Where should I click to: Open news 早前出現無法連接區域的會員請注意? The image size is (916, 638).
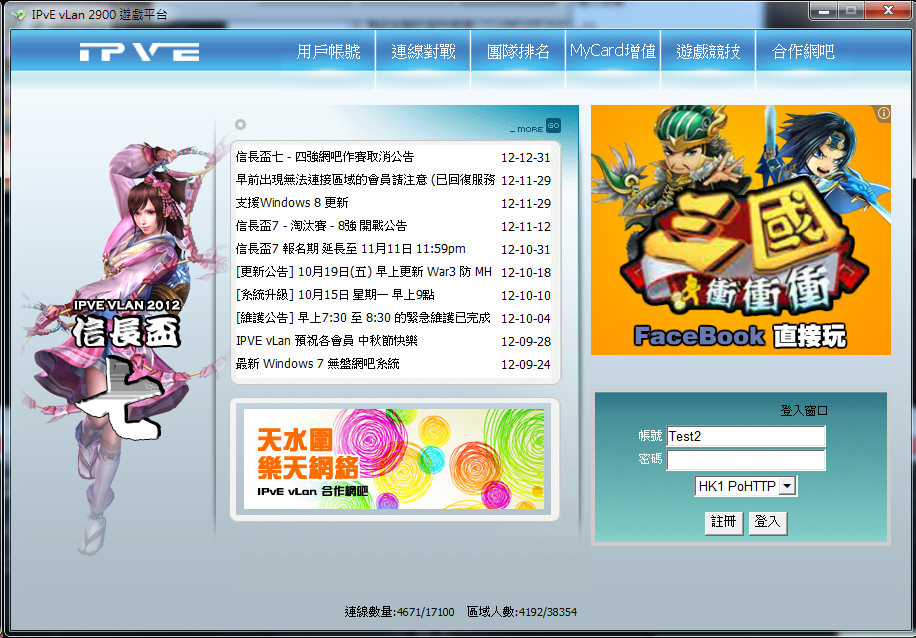(365, 180)
